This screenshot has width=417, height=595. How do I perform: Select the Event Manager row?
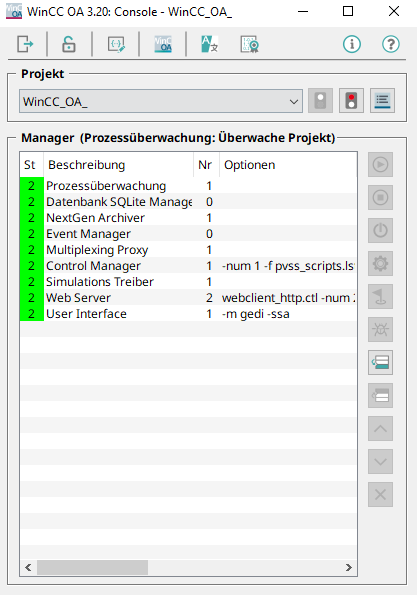click(x=188, y=234)
